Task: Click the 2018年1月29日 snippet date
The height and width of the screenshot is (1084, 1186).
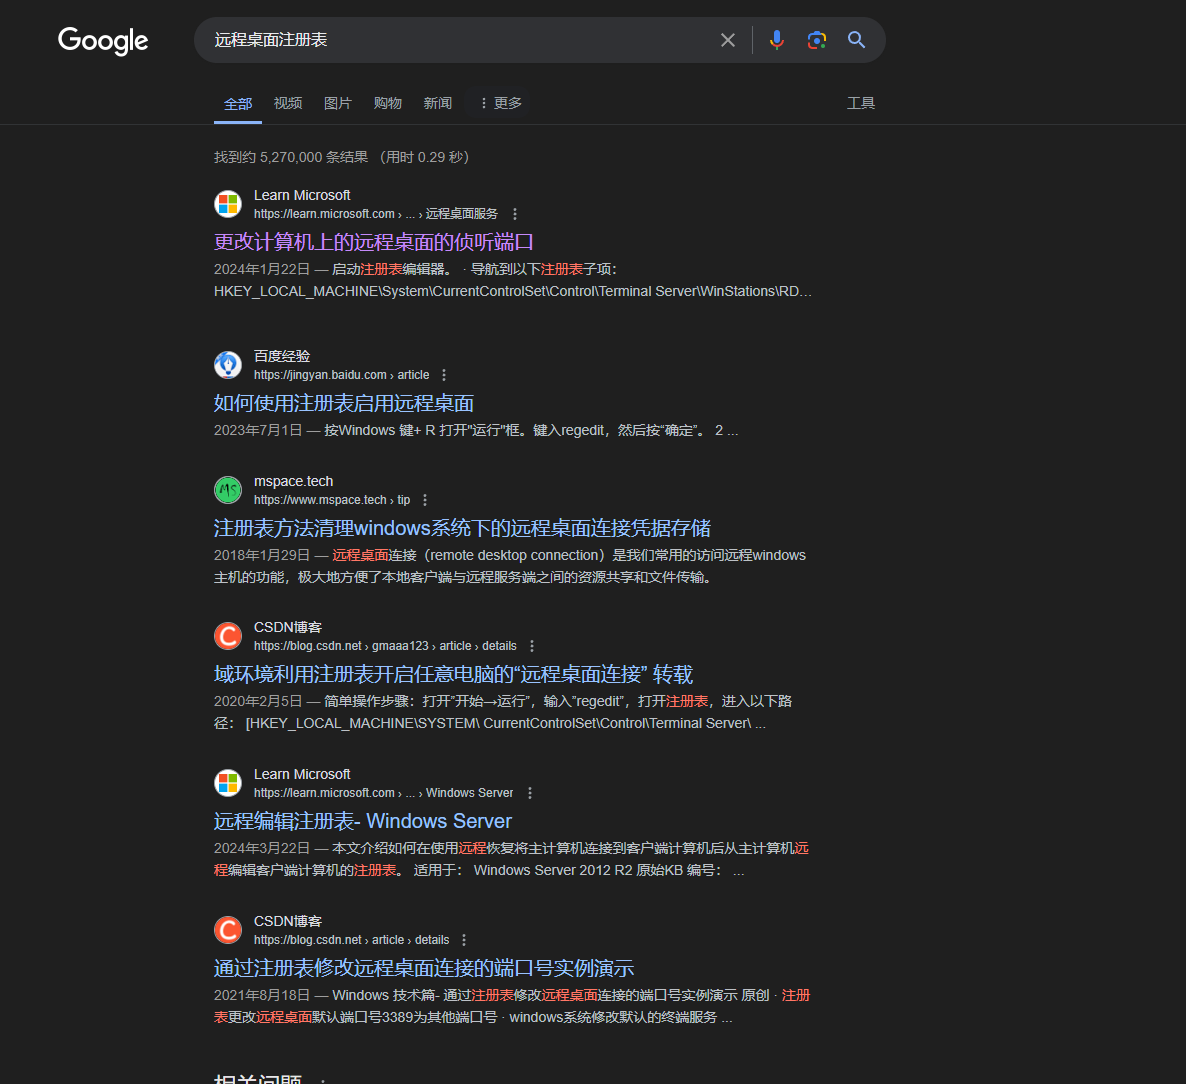Action: coord(262,555)
